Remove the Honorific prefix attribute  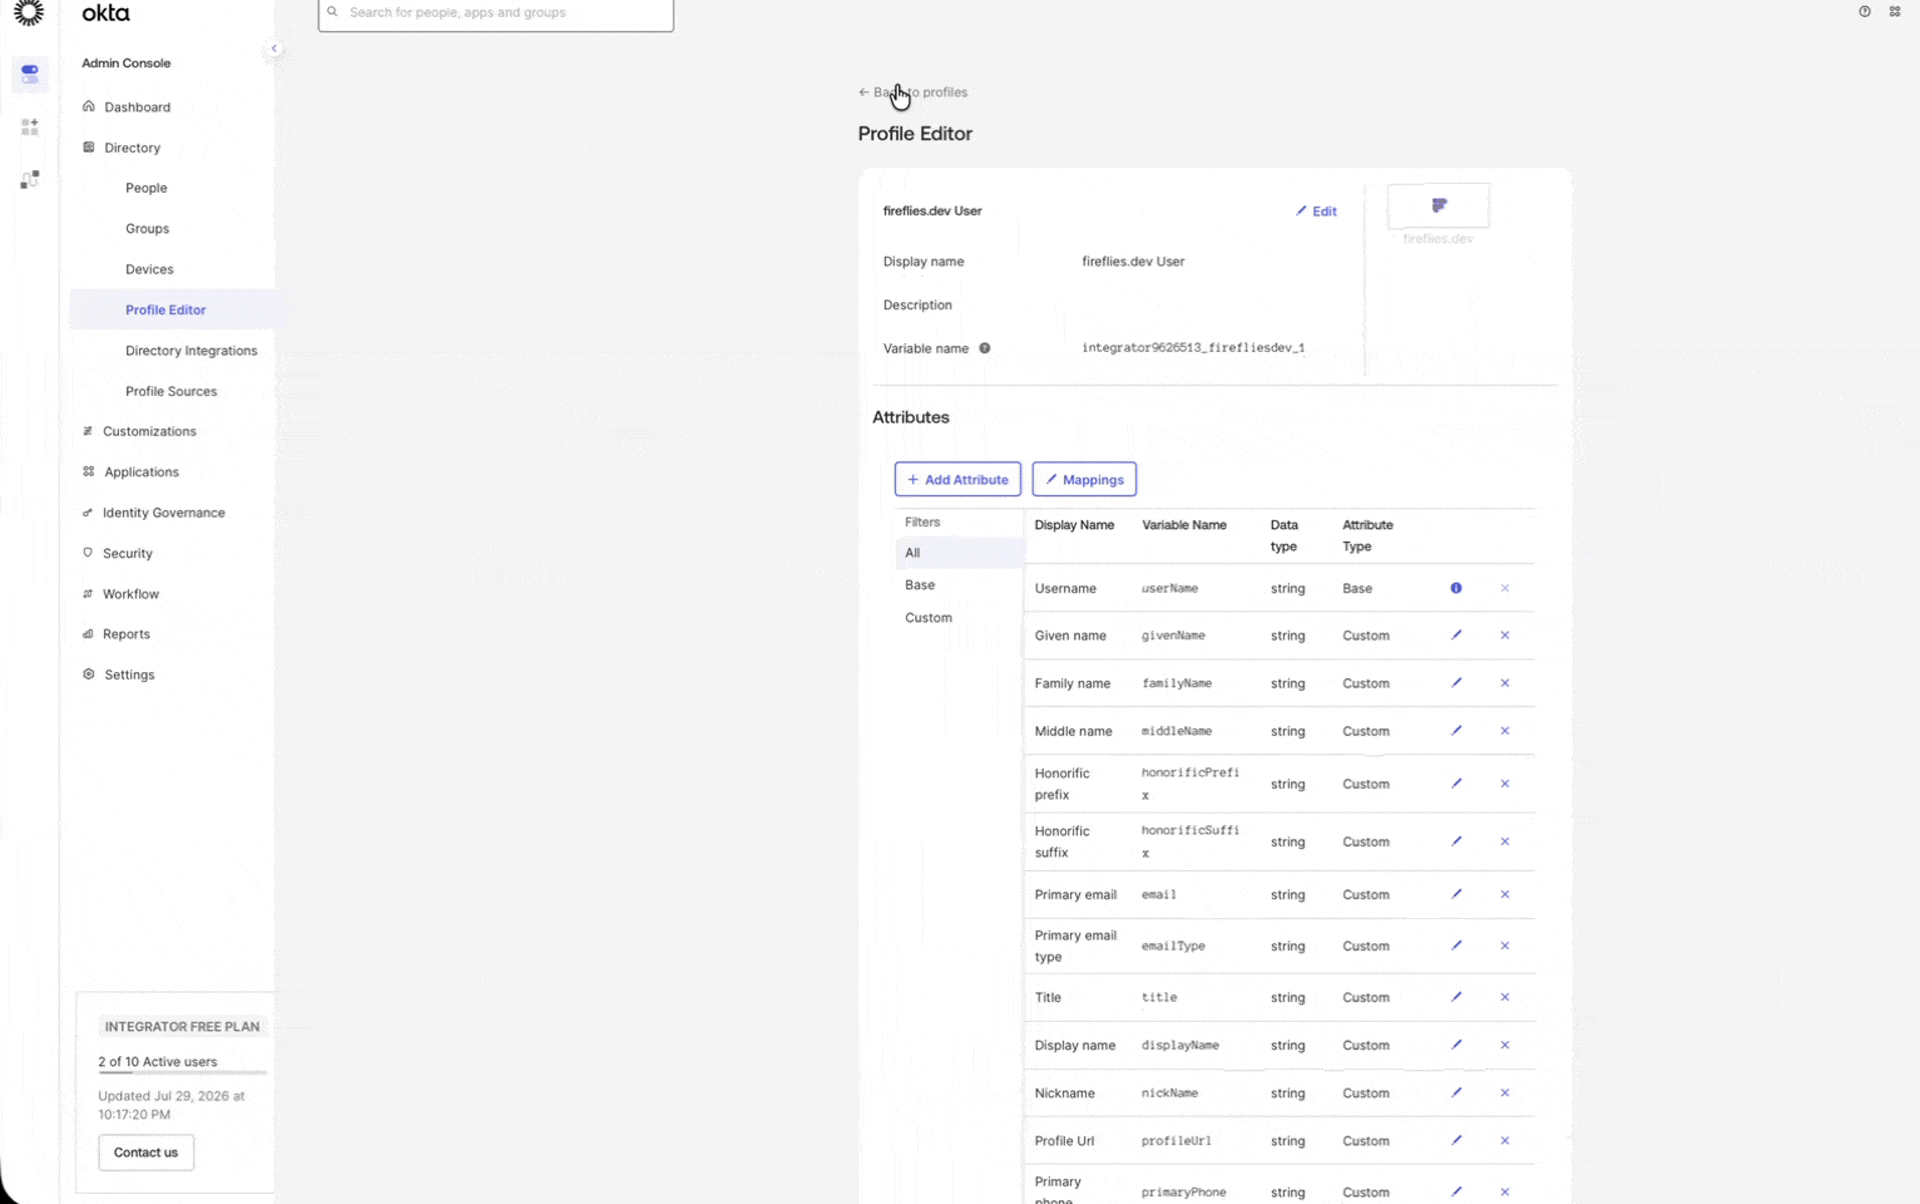pyautogui.click(x=1505, y=784)
